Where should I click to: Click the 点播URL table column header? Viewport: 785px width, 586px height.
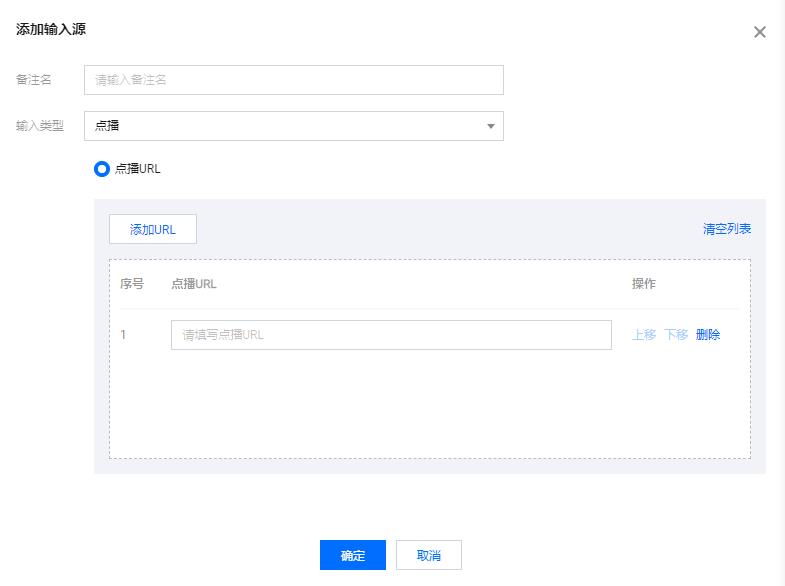tap(194, 284)
